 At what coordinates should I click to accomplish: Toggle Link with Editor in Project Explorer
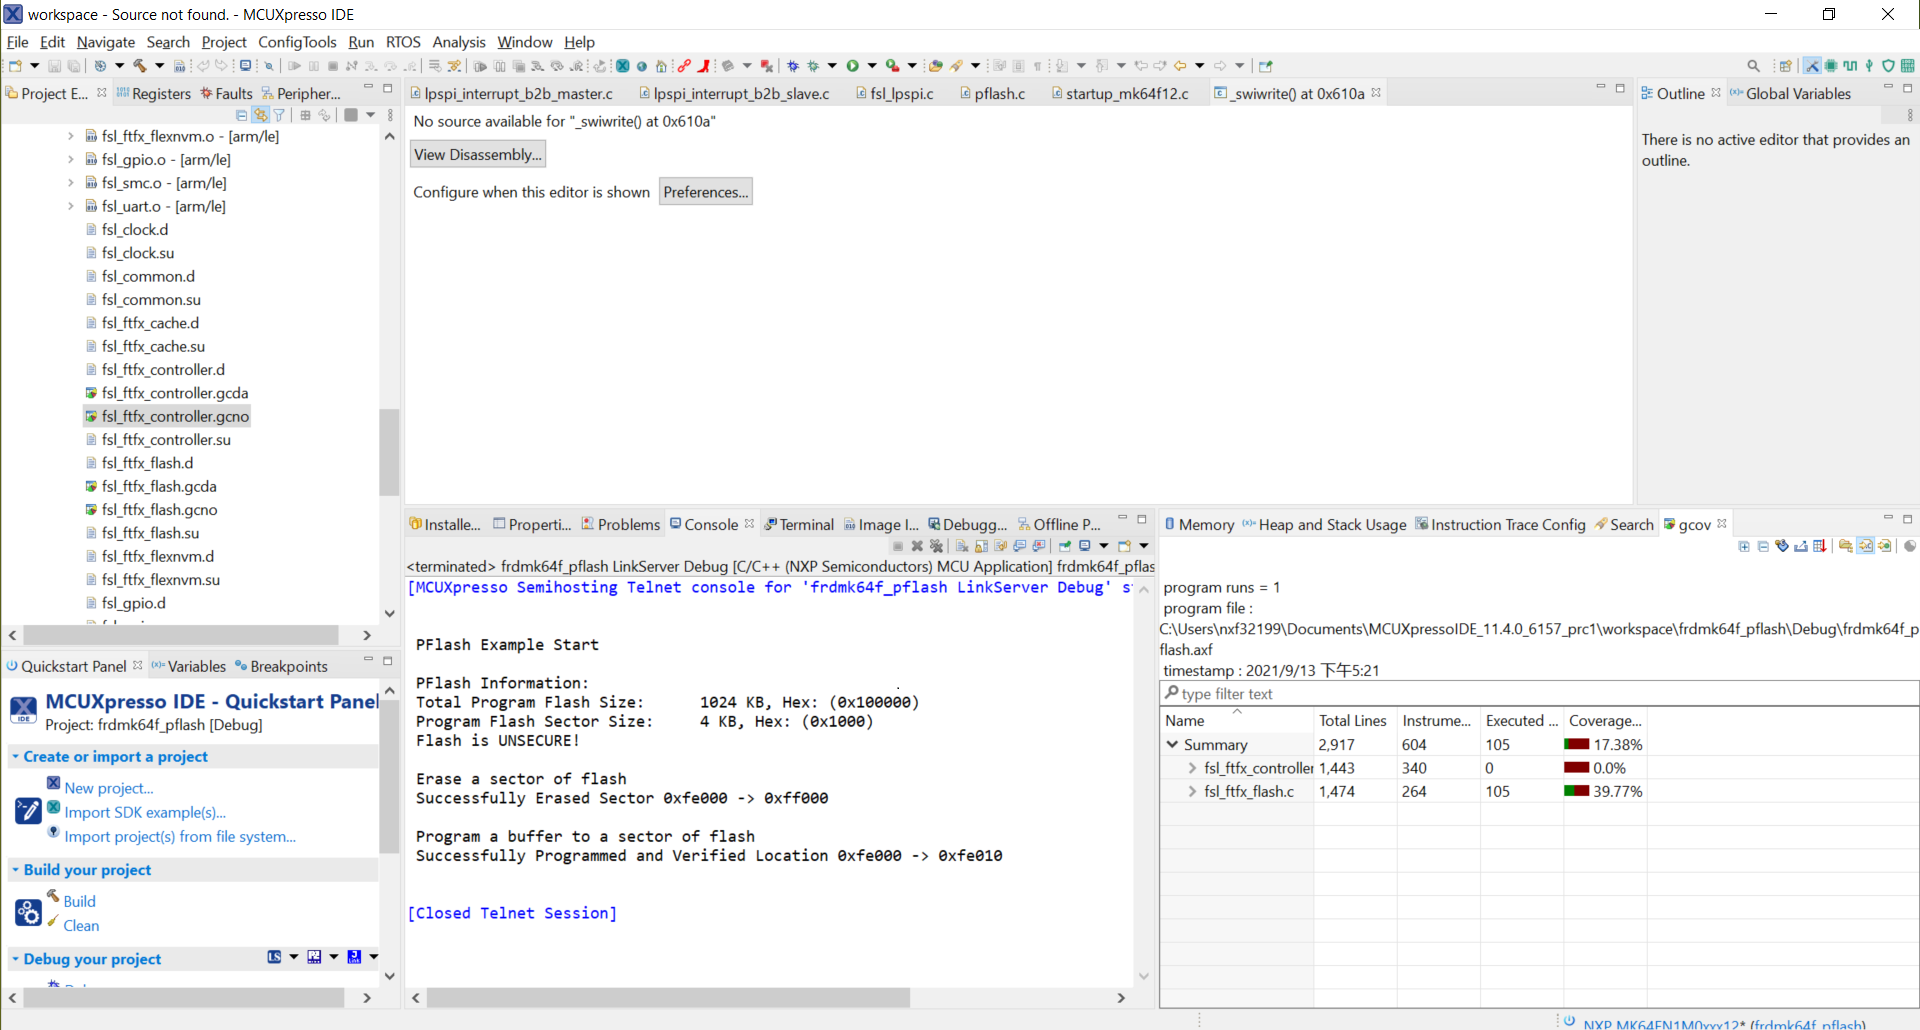click(x=260, y=115)
